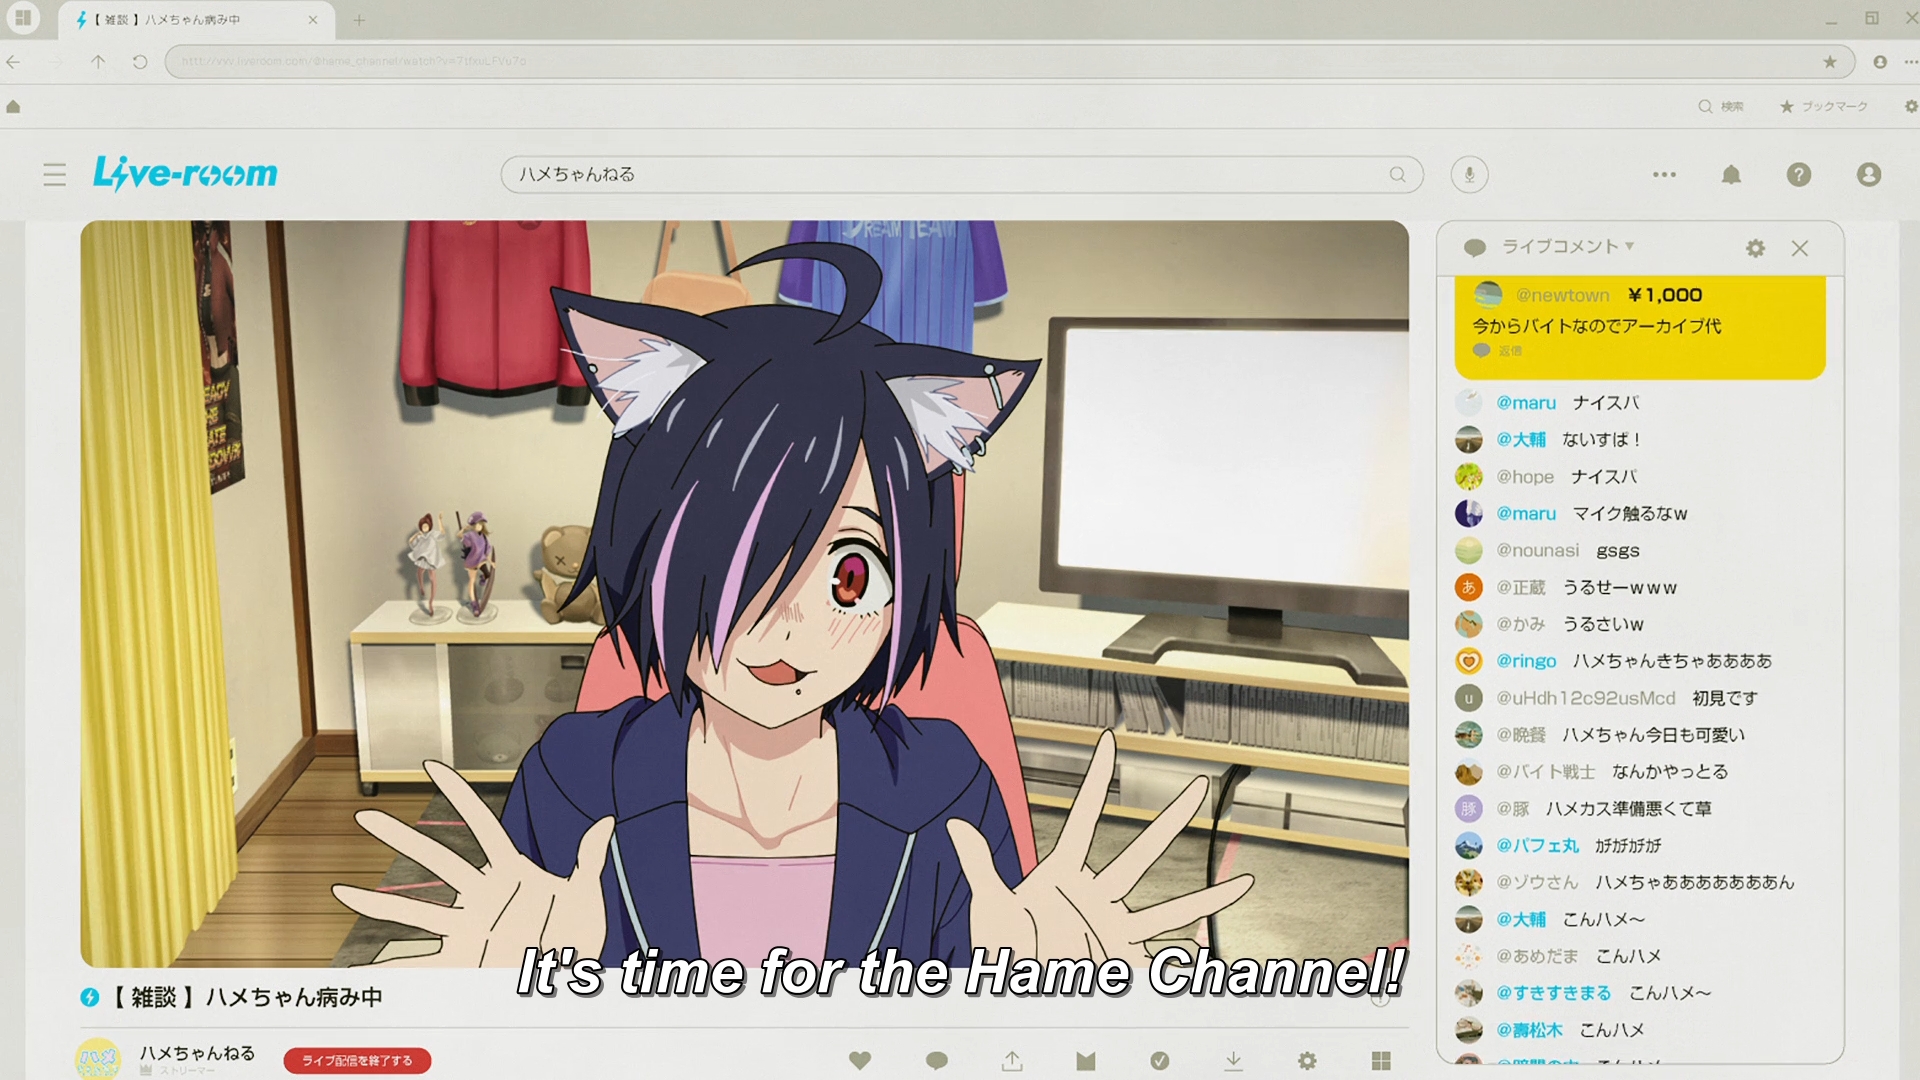Open @大輔 on the こんハメ〜 comment
The image size is (1920, 1080).
[x=1521, y=920]
